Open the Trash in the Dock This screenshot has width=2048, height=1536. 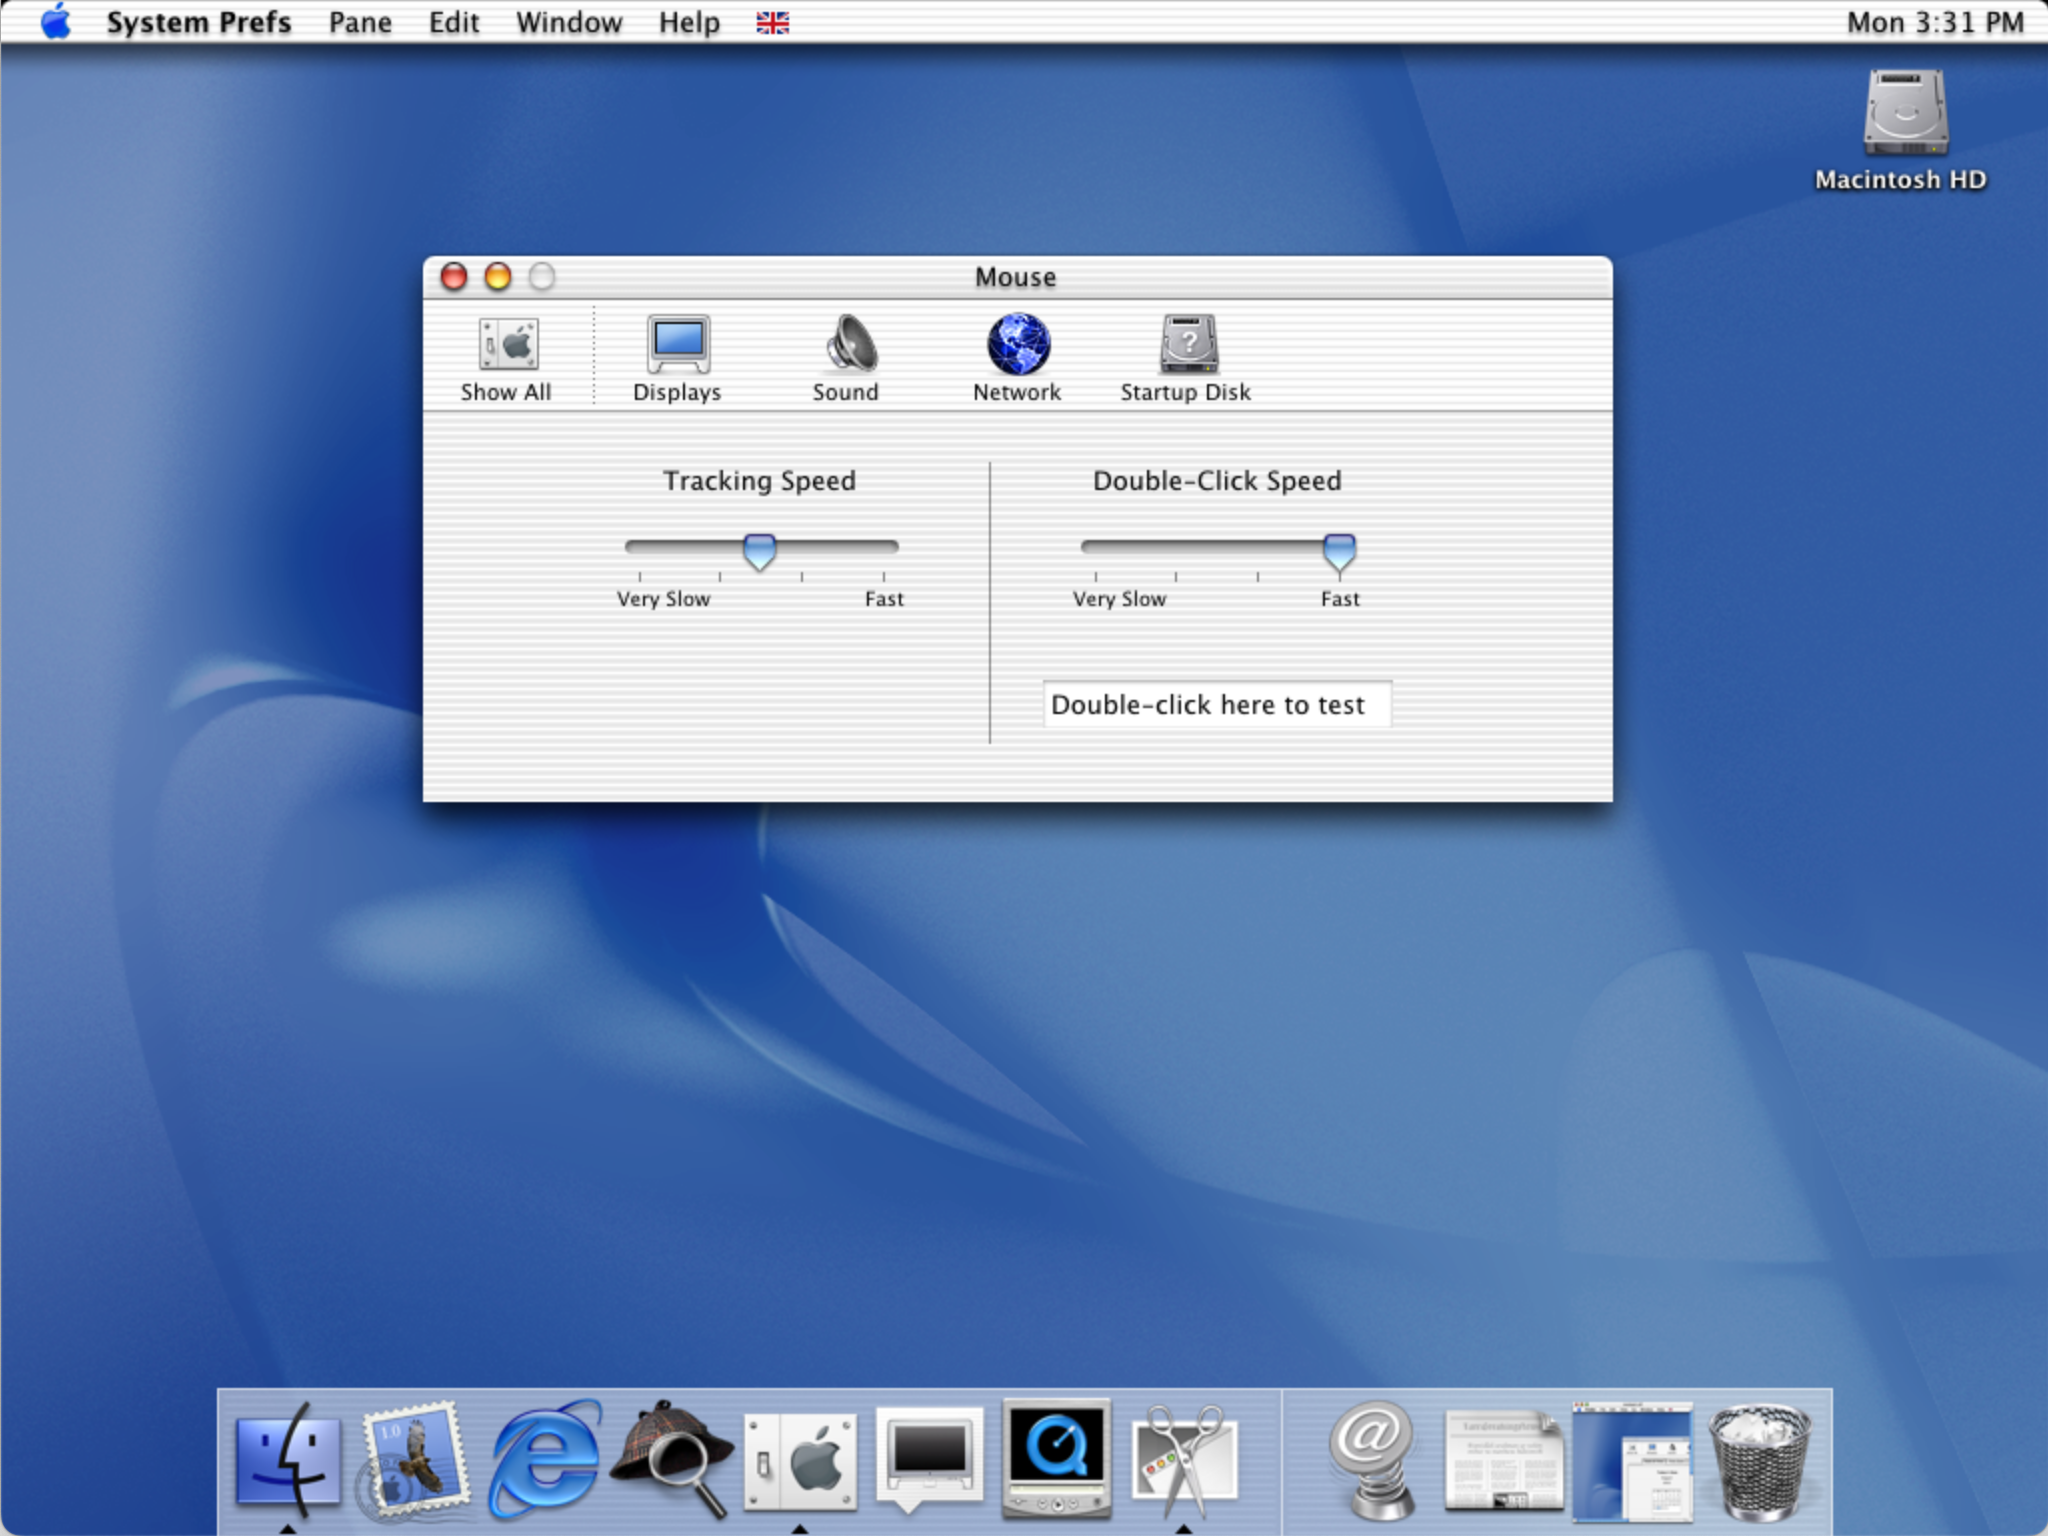(x=1760, y=1462)
